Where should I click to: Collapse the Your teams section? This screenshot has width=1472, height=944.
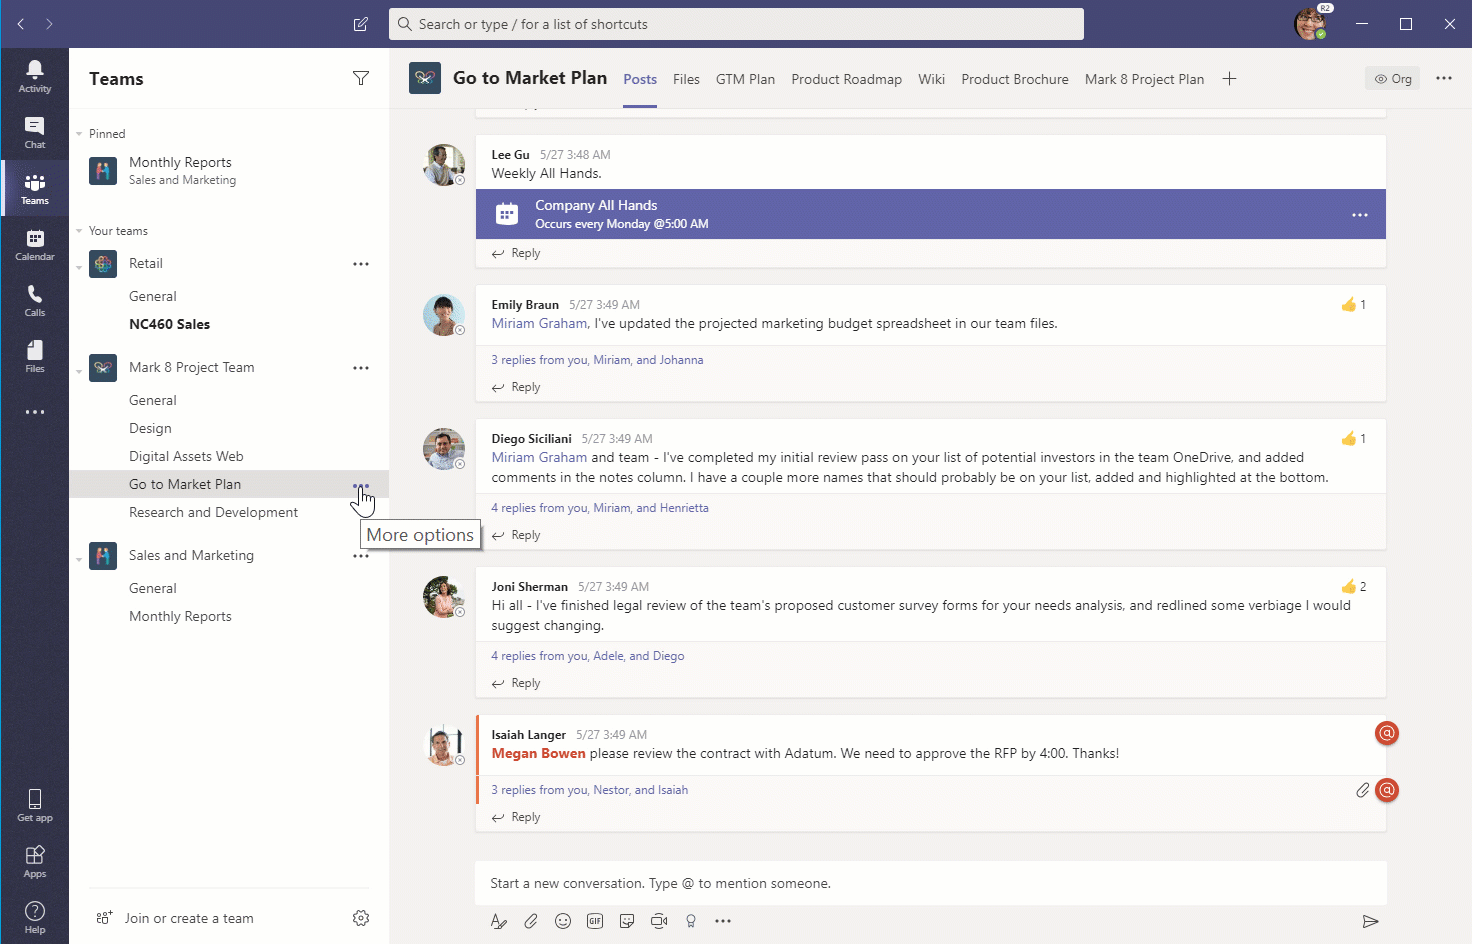79,231
